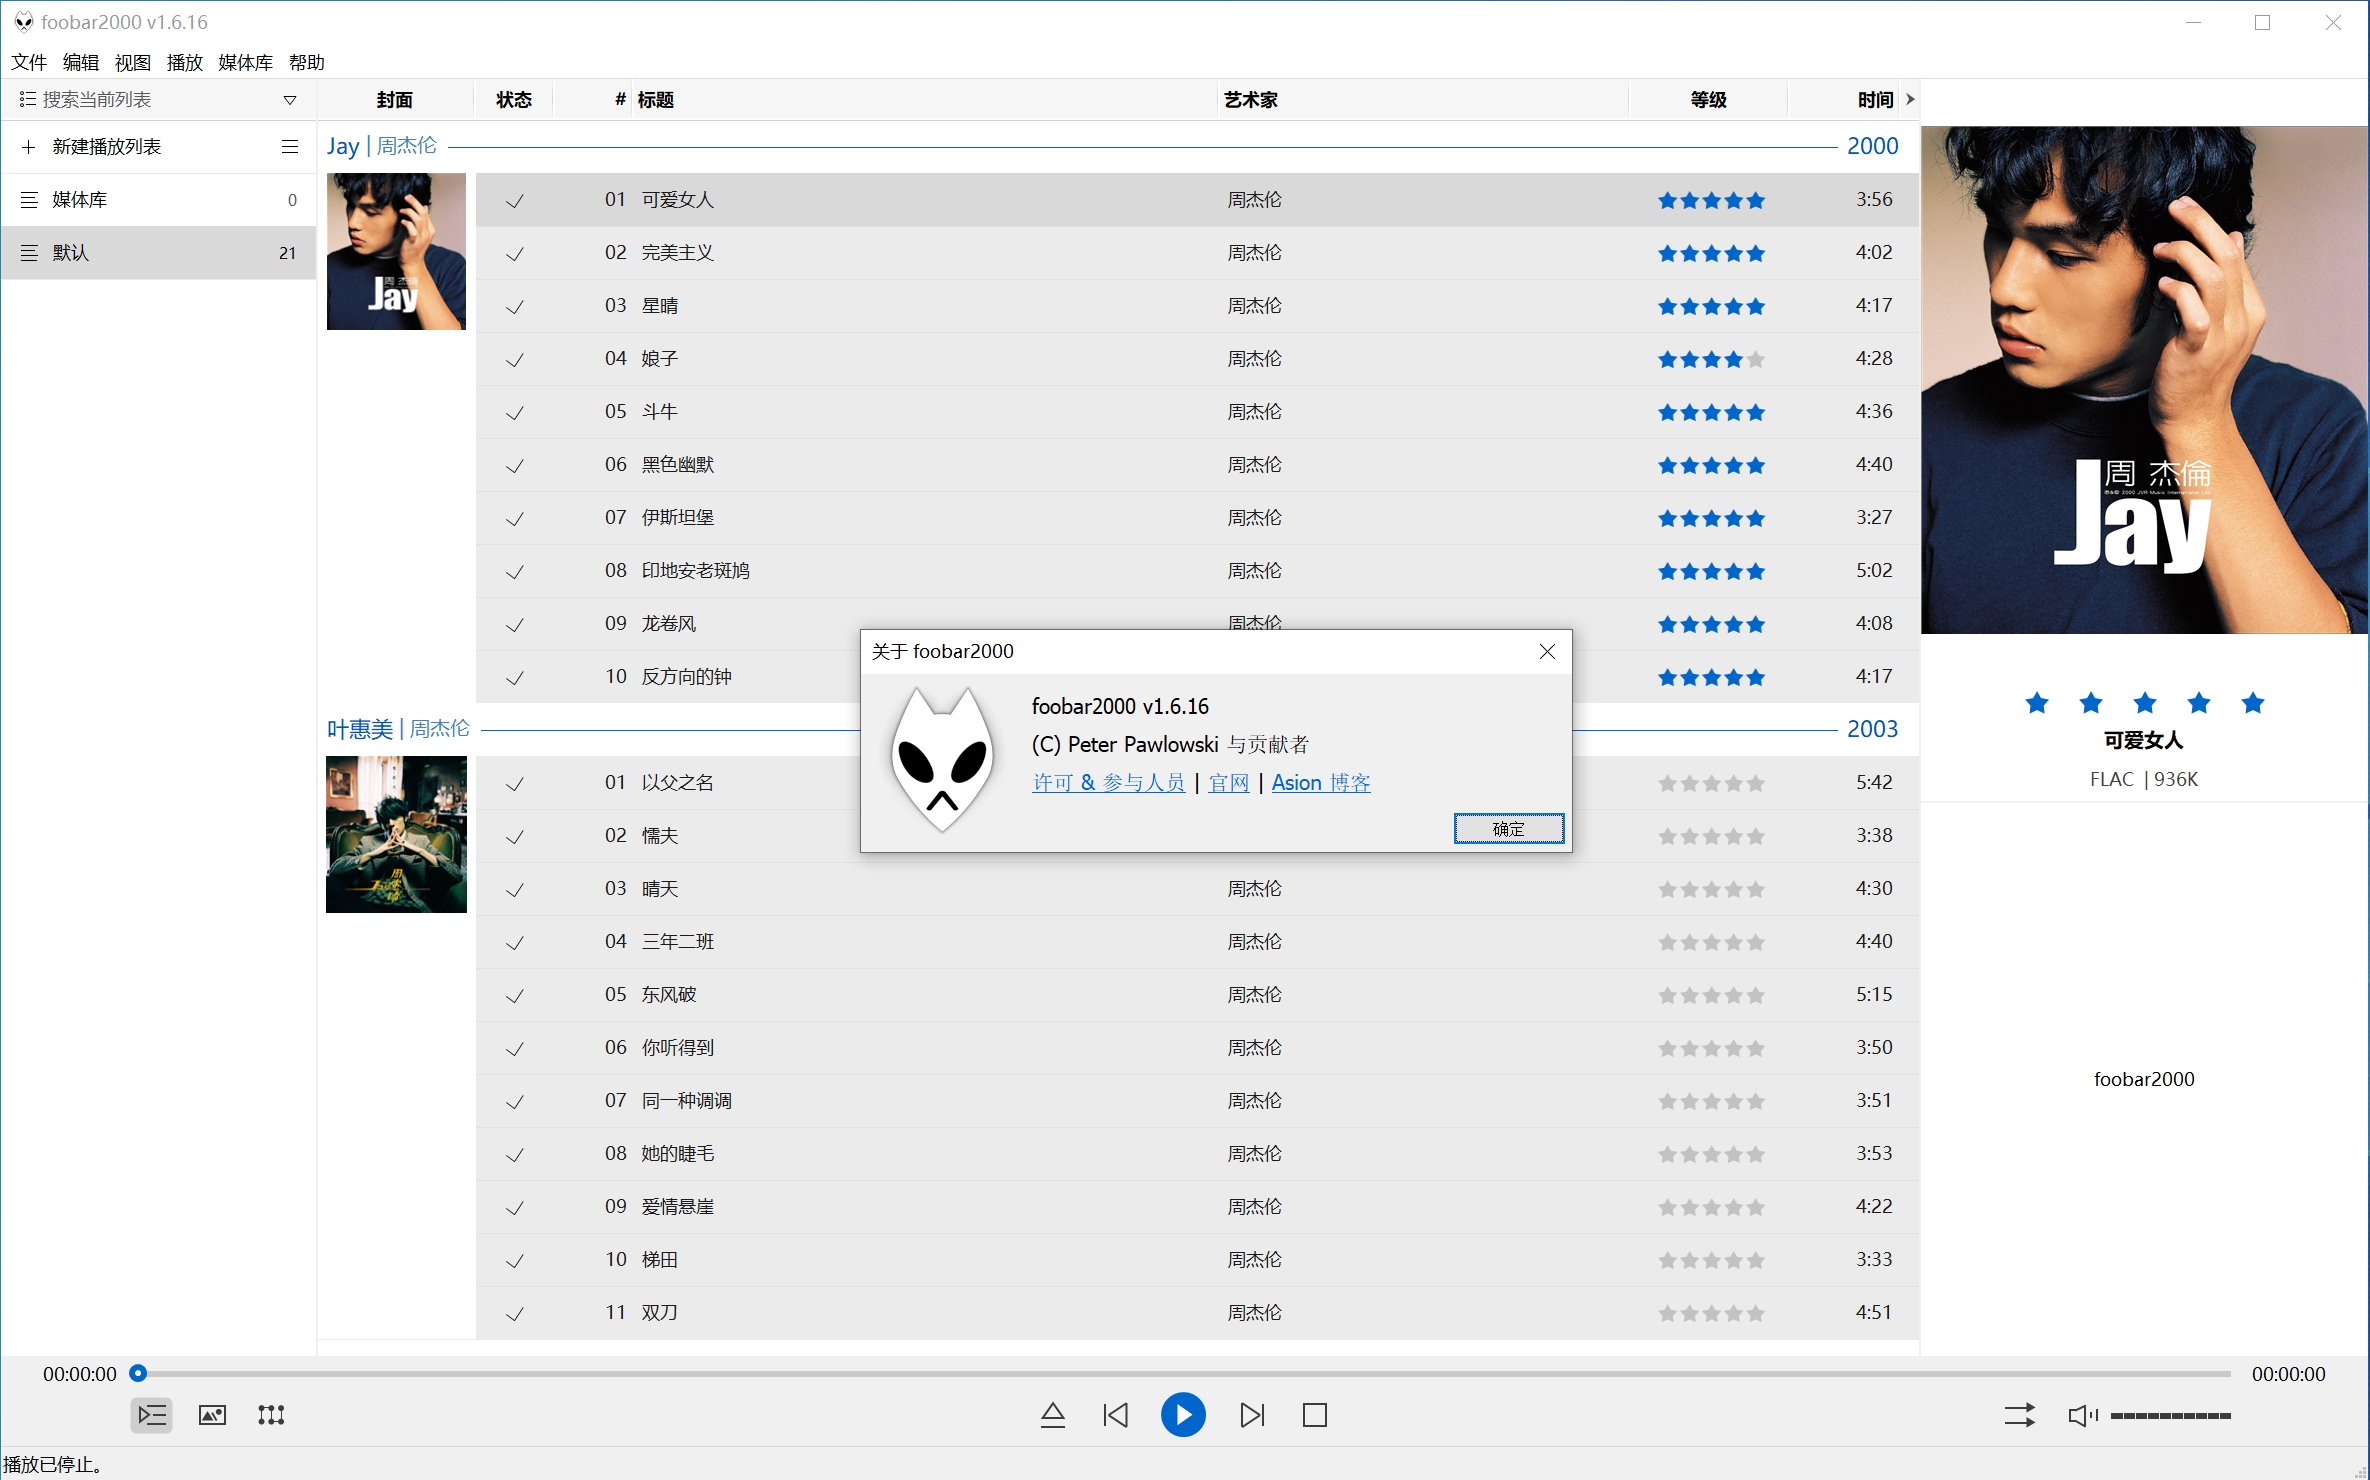Click the equalizer sliders icon
Image resolution: width=2370 pixels, height=1480 pixels.
(x=271, y=1415)
